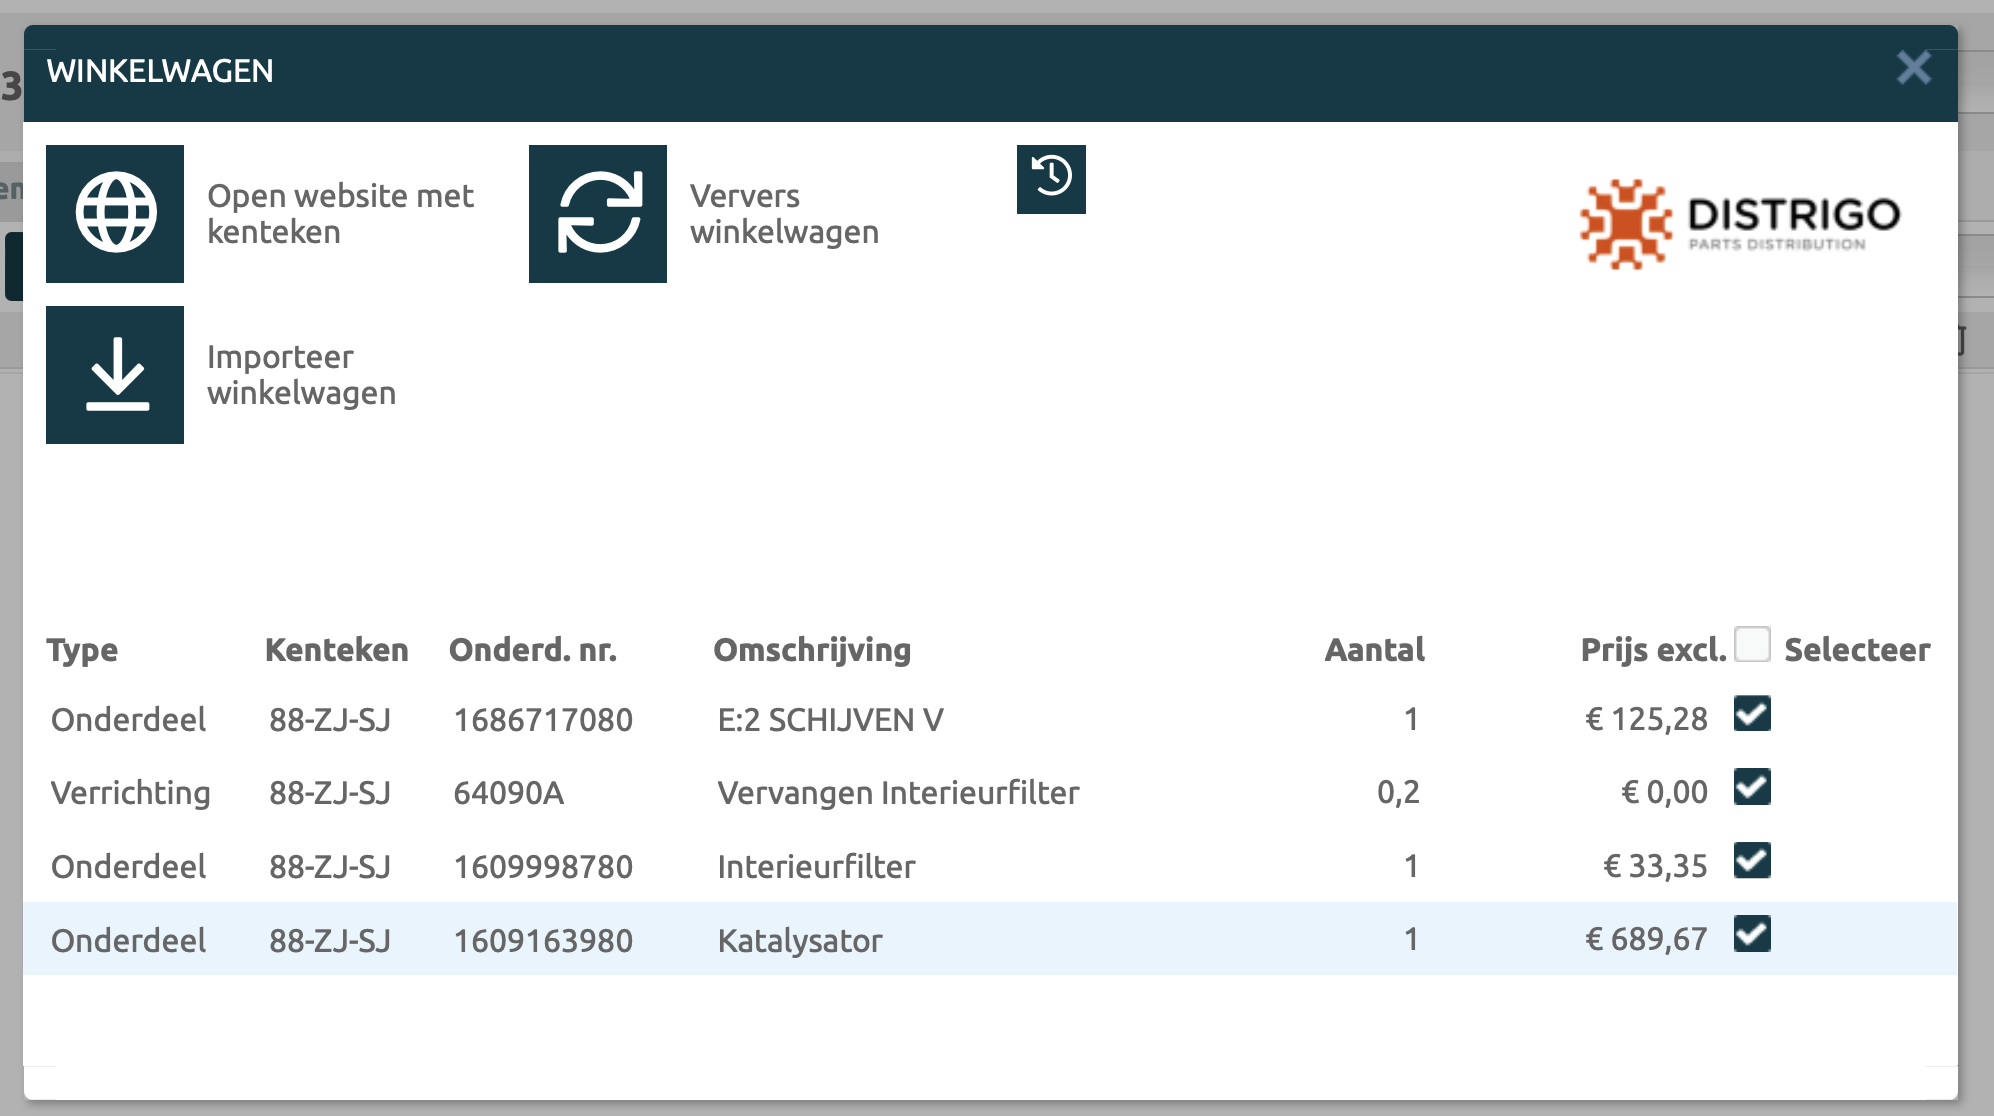Click the 'Ververs winkelwagen' label
This screenshot has width=1994, height=1116.
coord(784,214)
